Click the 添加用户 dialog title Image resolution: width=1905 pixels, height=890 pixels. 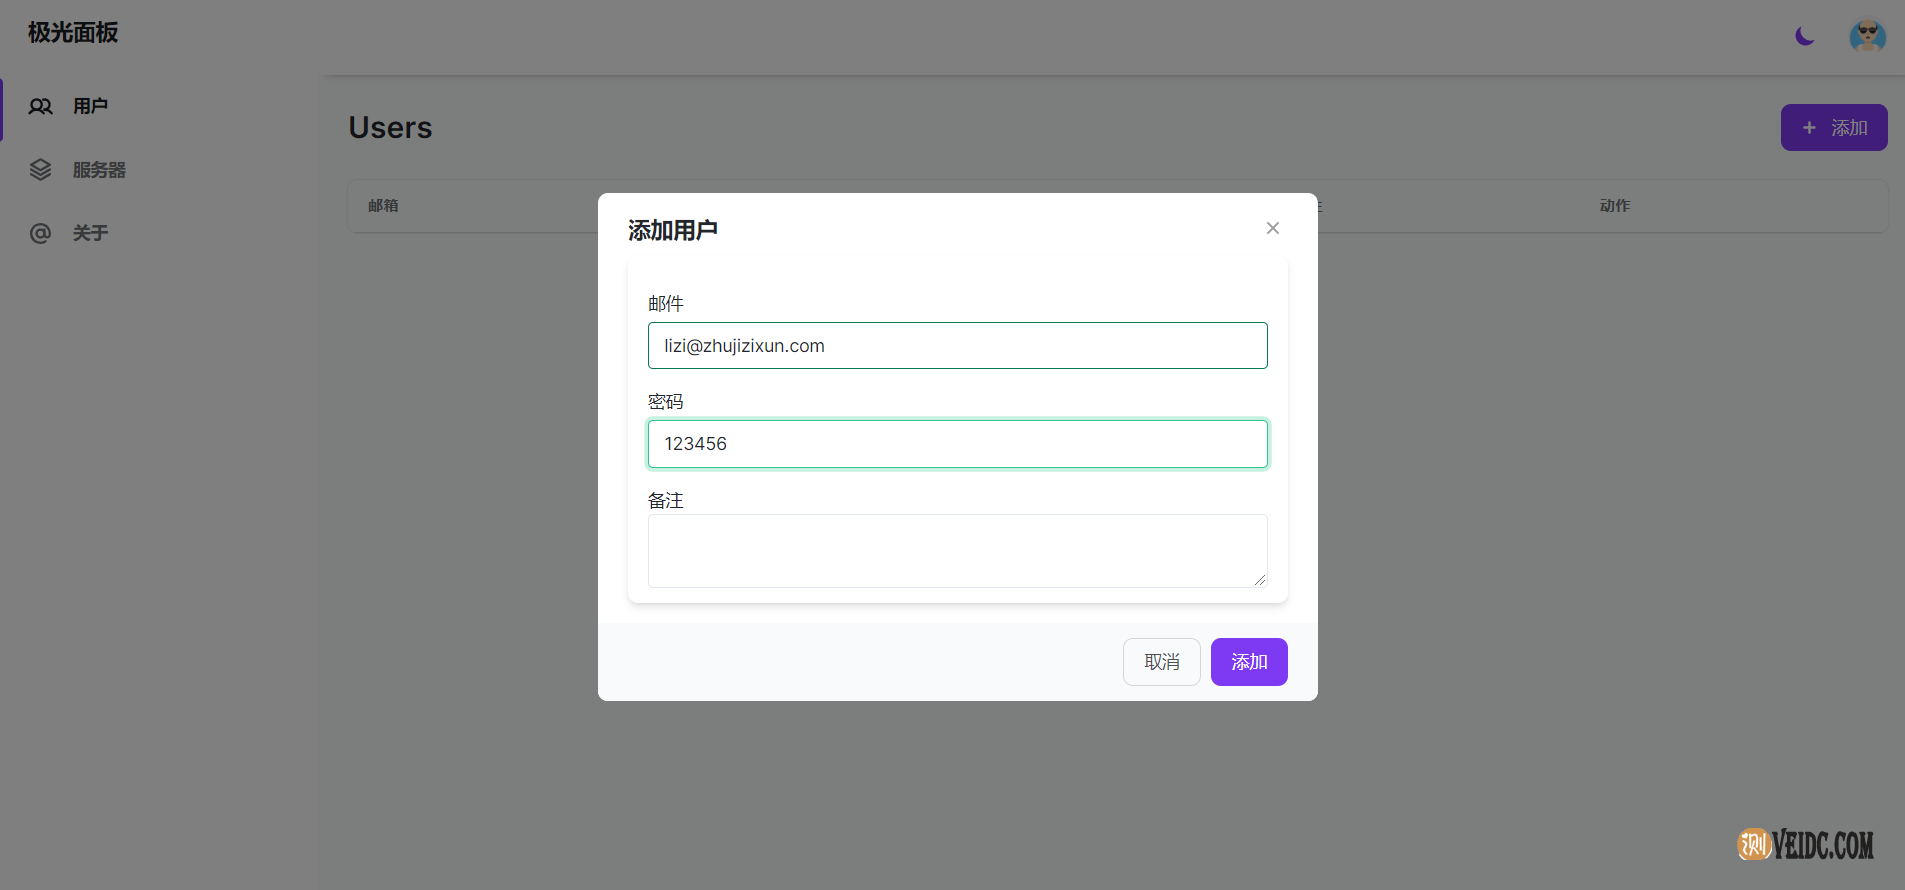pyautogui.click(x=672, y=231)
